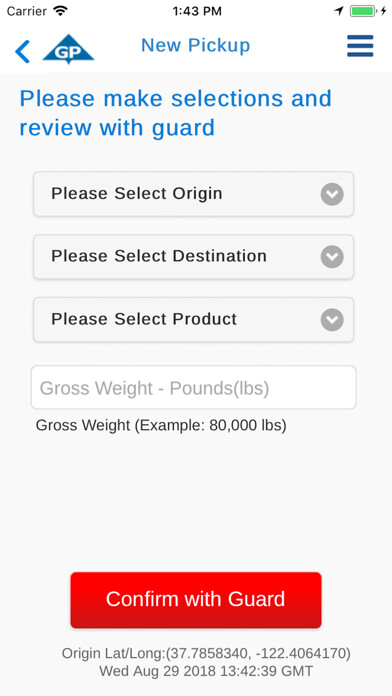Tap the New Pickup title
This screenshot has height=696, width=392.
(196, 45)
